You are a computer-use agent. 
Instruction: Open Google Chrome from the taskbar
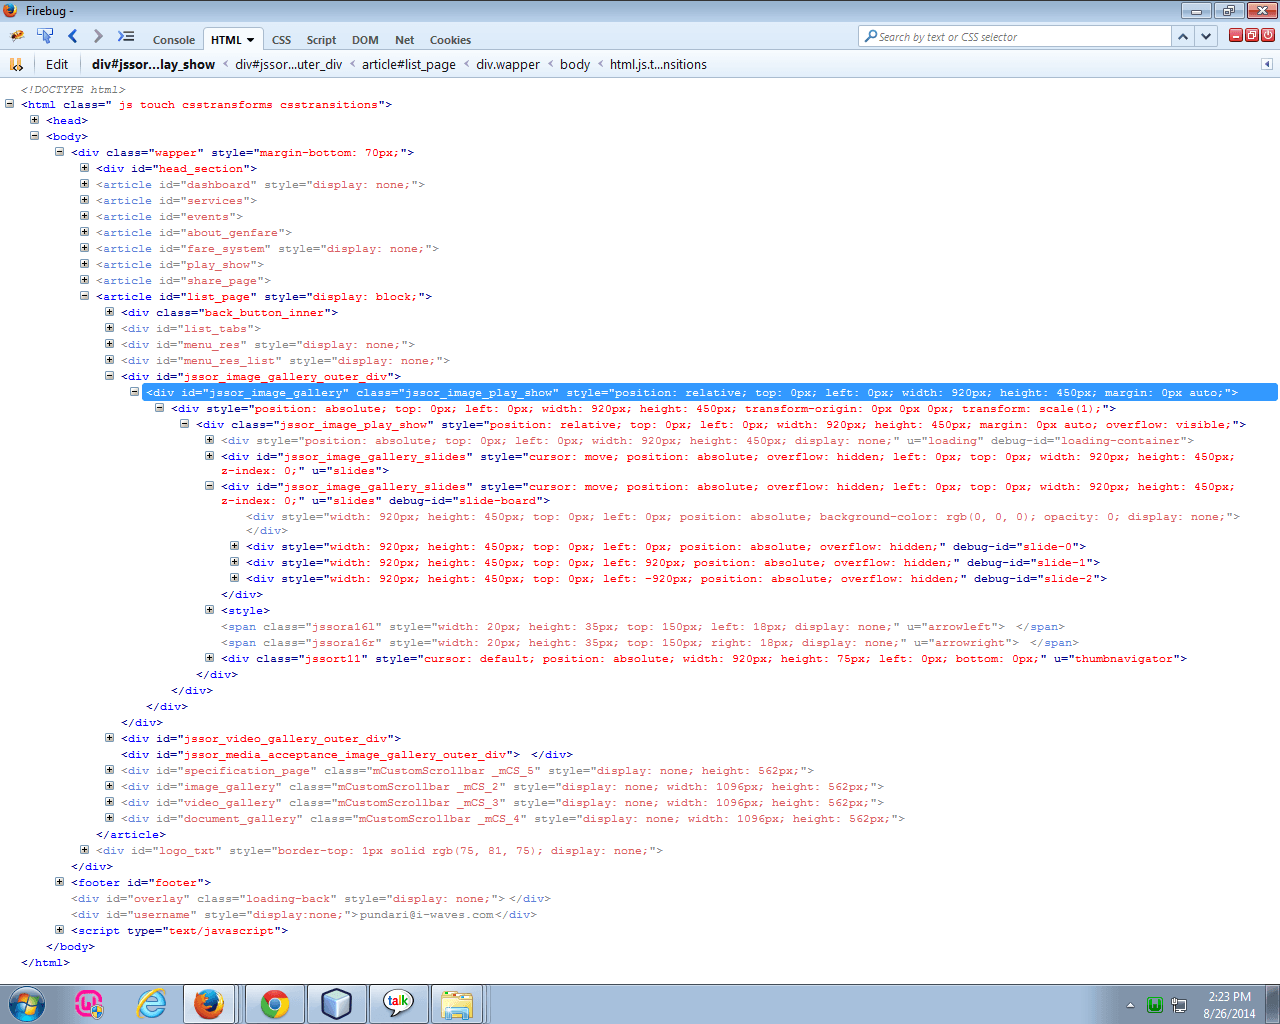coord(275,1003)
